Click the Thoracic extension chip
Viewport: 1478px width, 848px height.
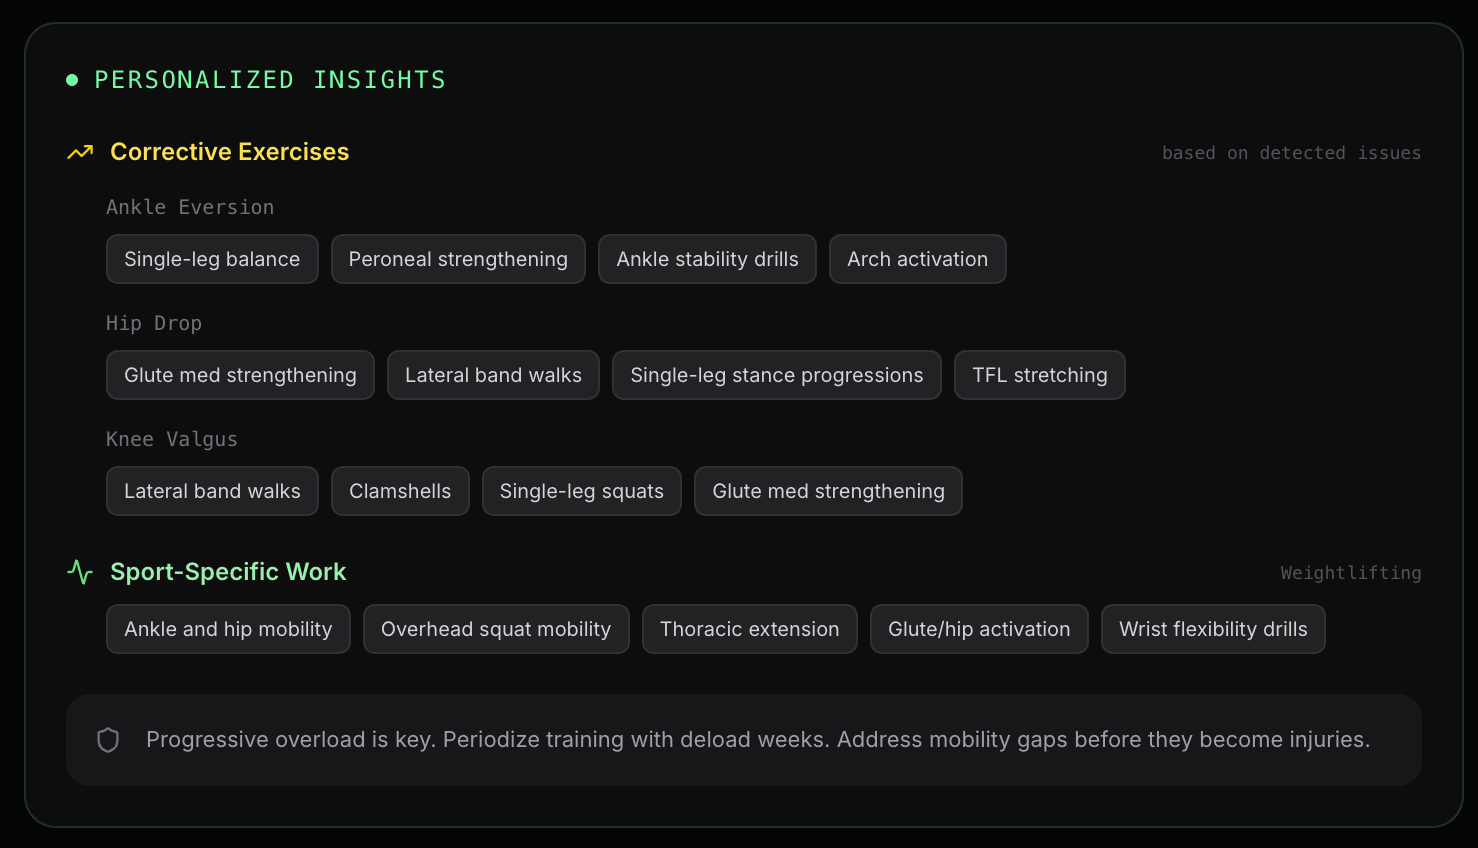[x=749, y=629]
